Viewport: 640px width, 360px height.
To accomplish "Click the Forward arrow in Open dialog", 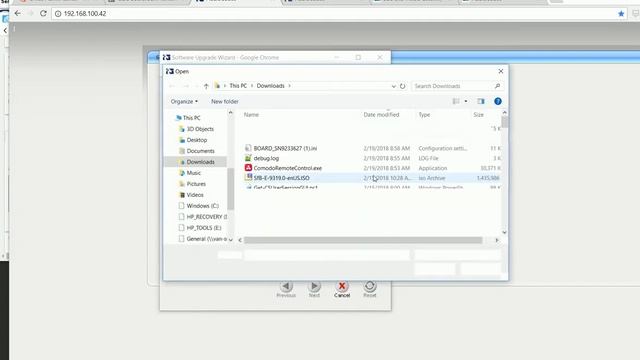I will [186, 86].
